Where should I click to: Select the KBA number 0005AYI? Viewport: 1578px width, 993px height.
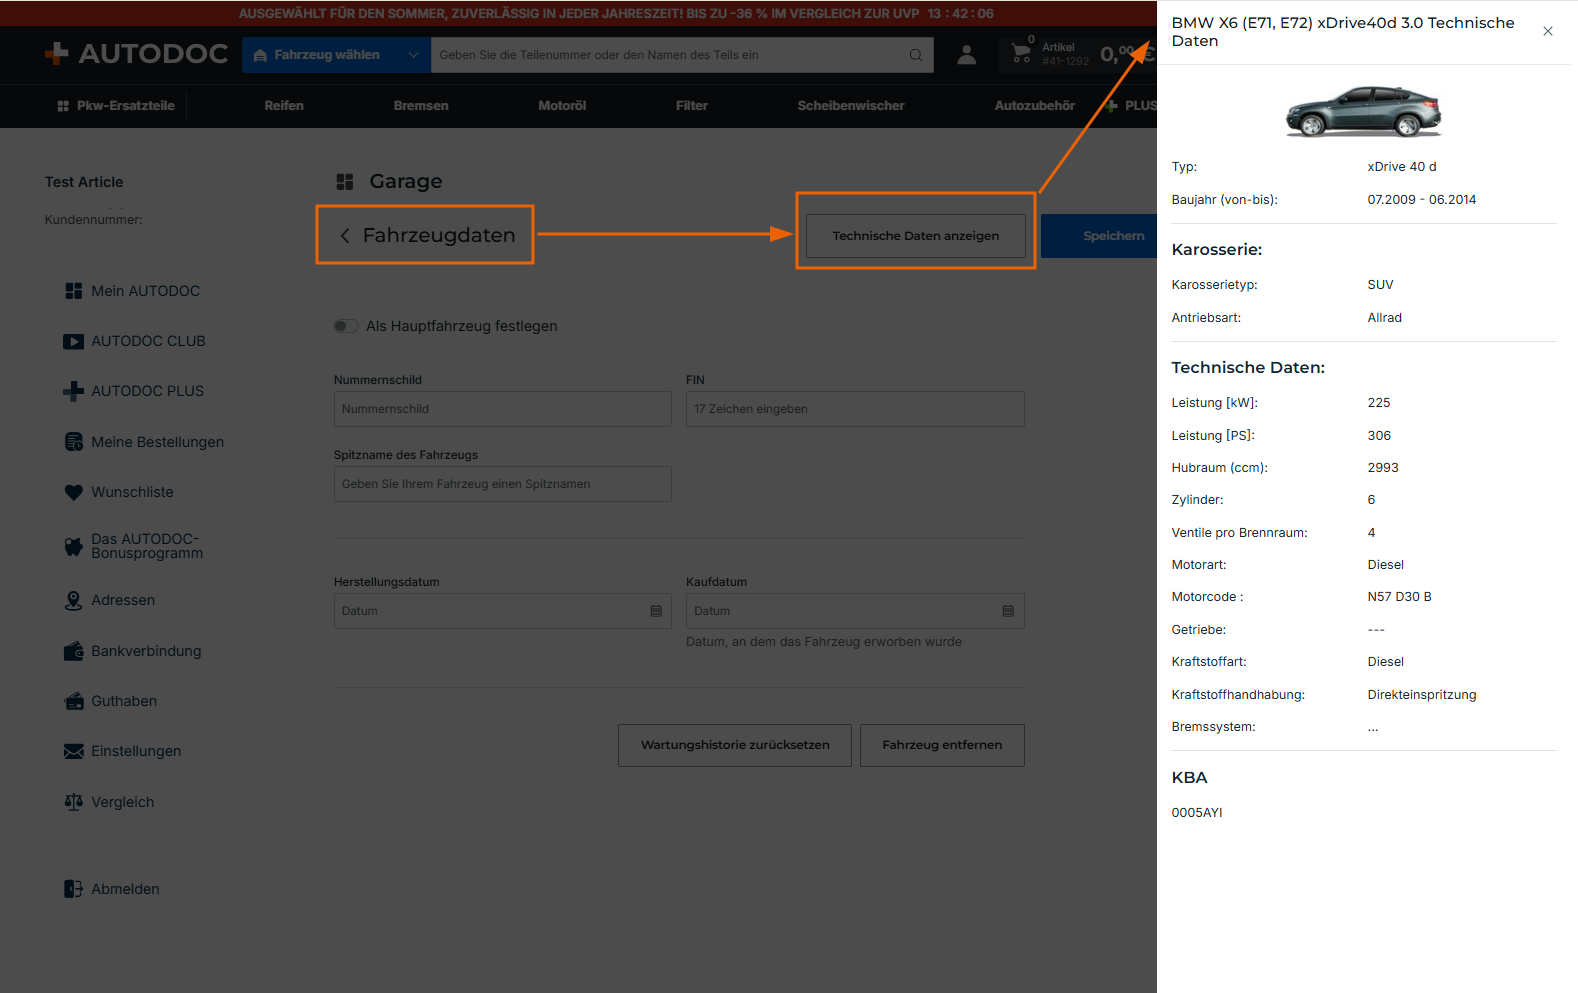tap(1197, 813)
